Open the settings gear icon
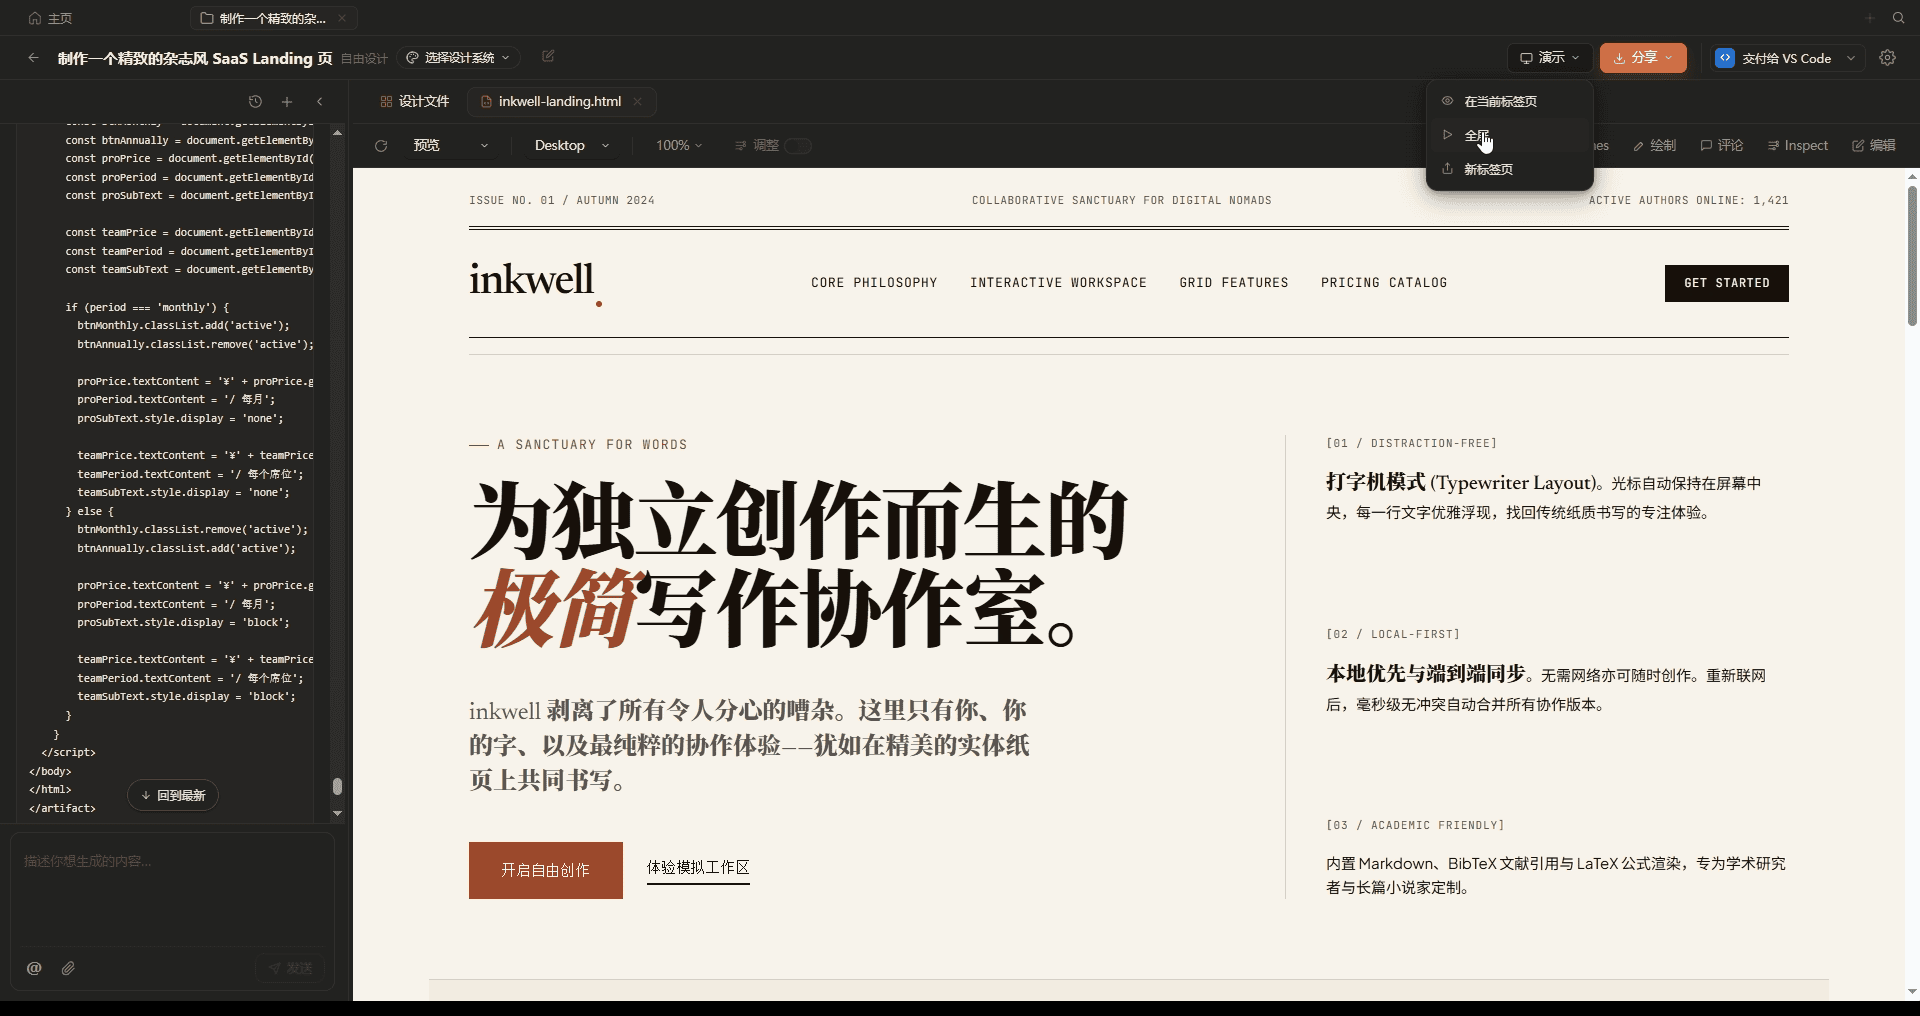 1887,58
